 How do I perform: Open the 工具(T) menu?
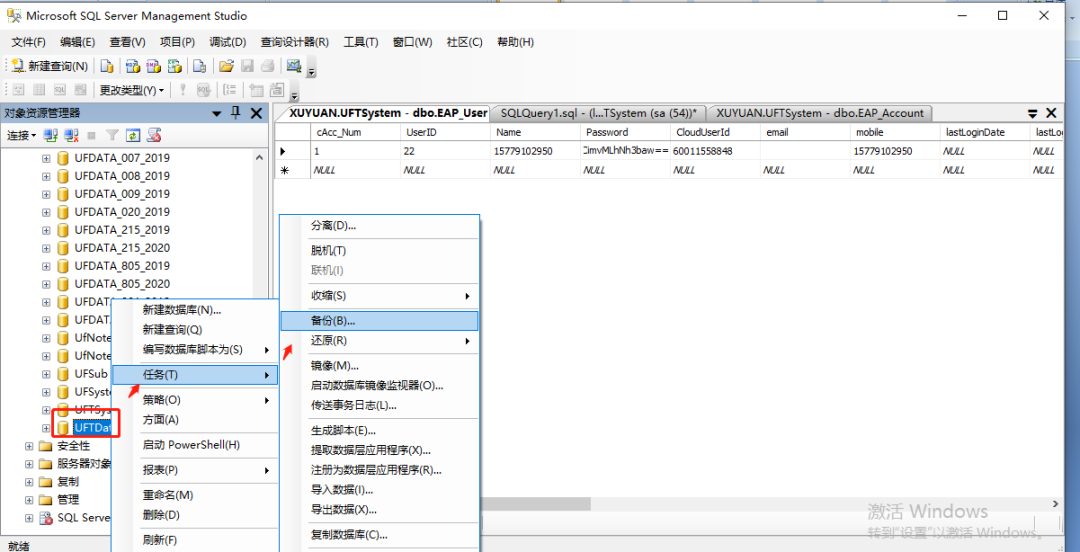point(361,42)
